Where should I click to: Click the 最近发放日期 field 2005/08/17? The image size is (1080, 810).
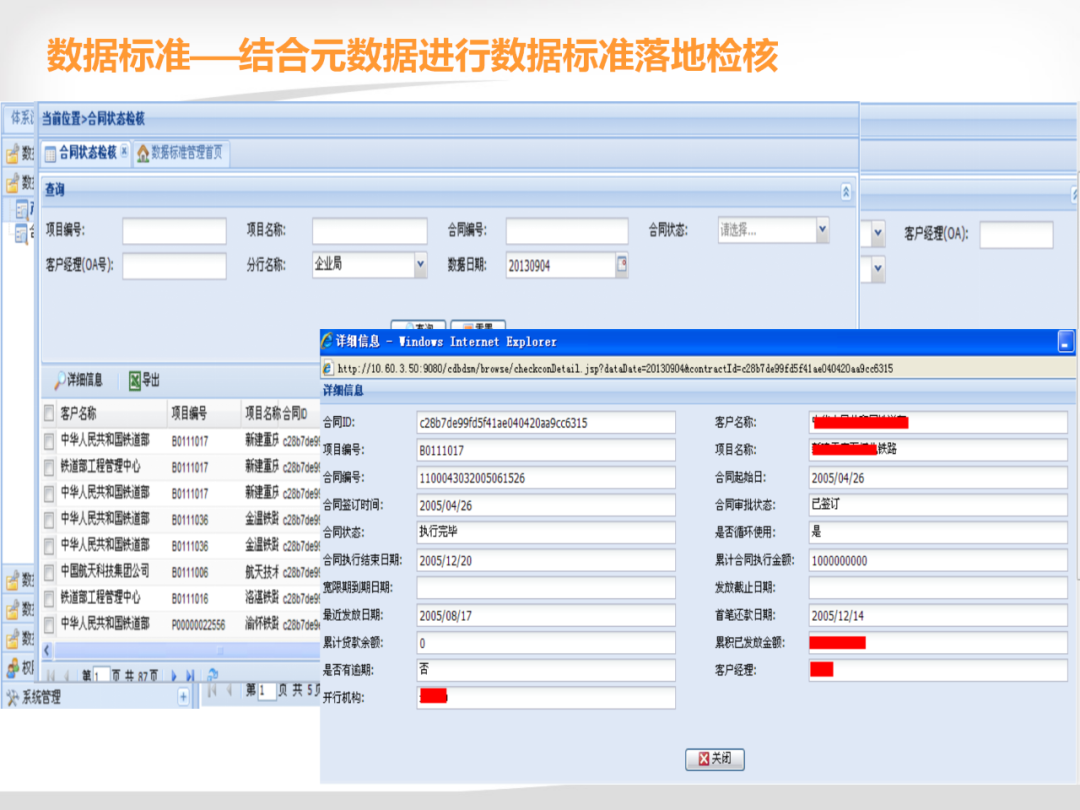pyautogui.click(x=546, y=616)
